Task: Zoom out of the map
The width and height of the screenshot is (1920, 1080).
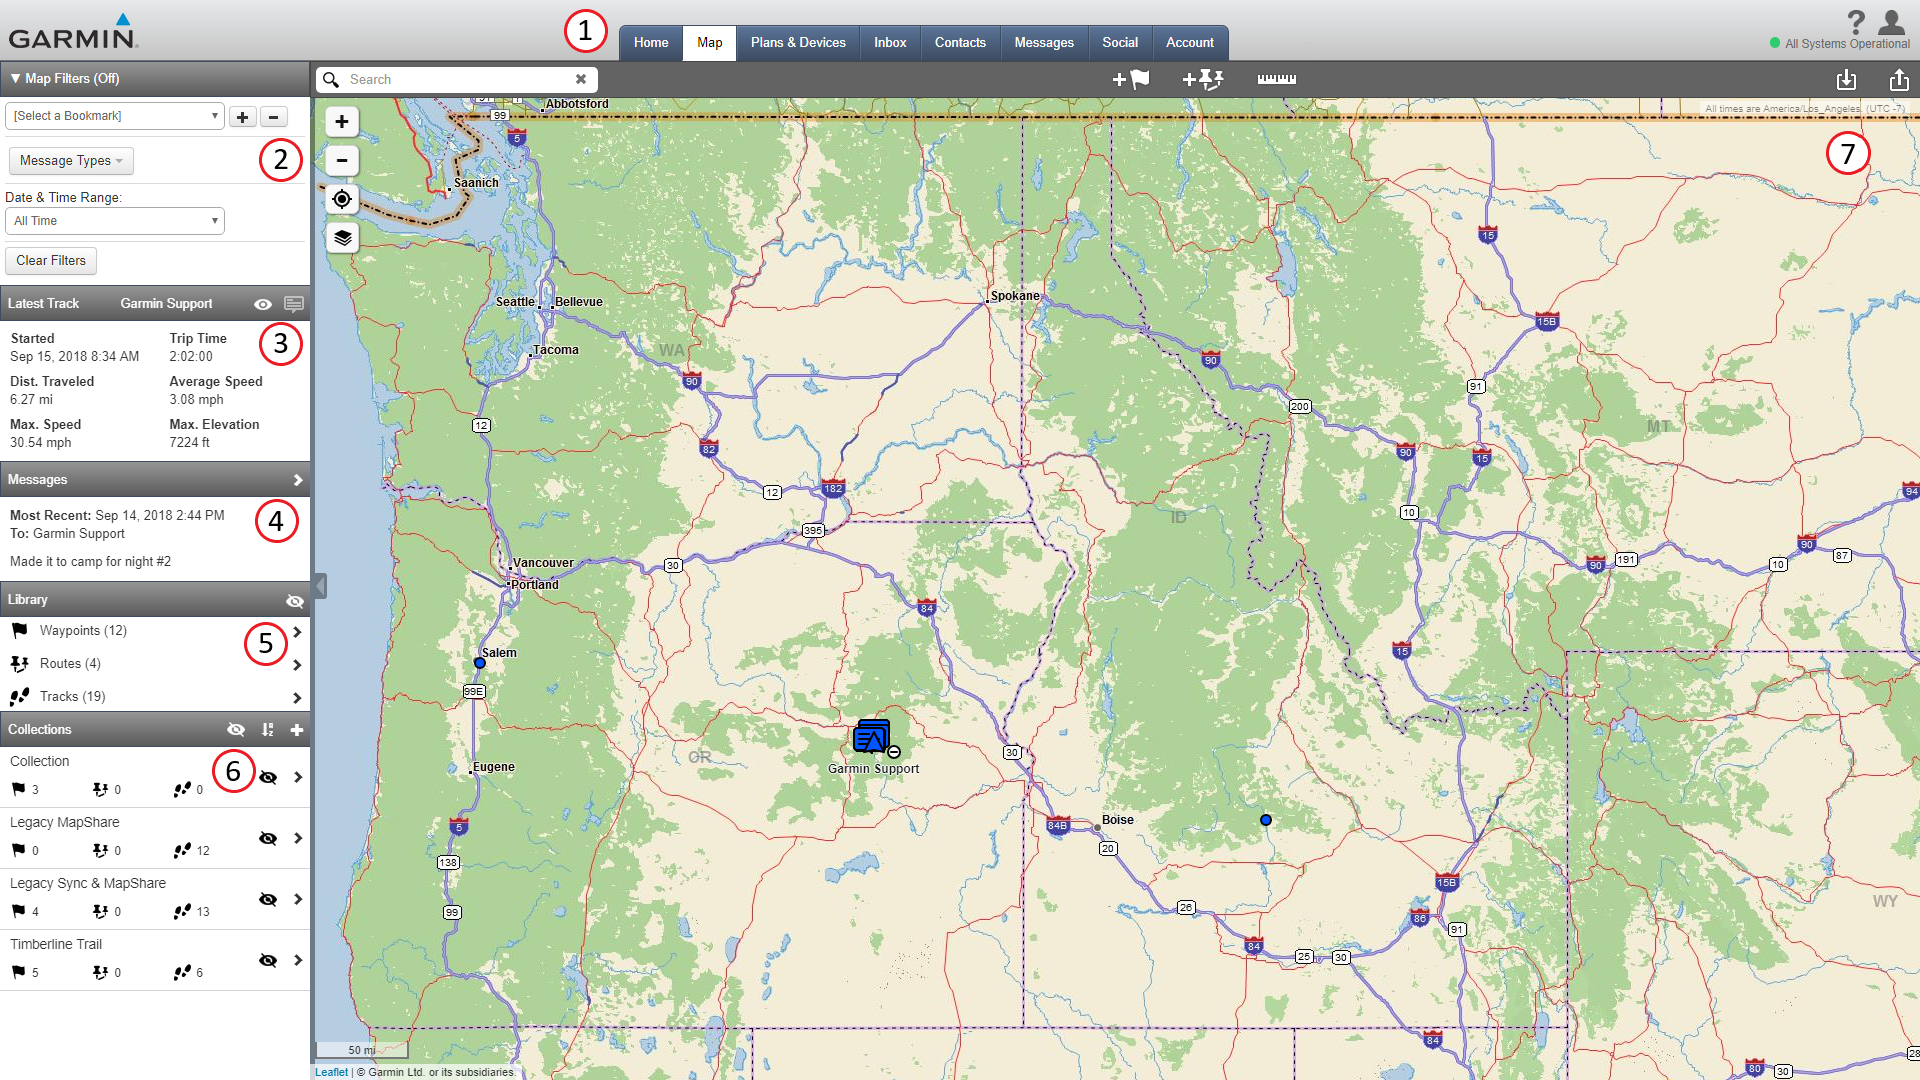Action: coord(342,160)
